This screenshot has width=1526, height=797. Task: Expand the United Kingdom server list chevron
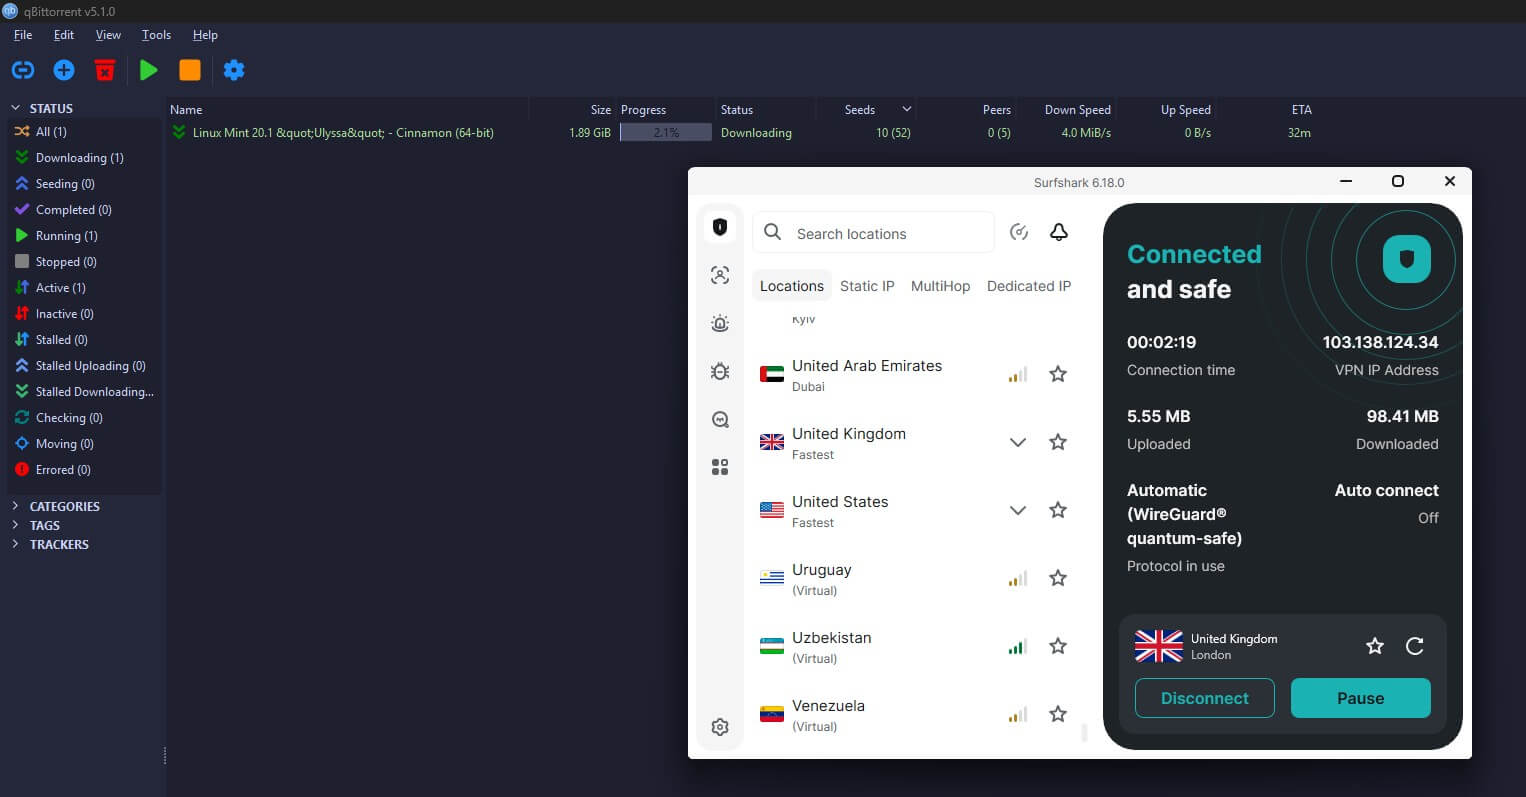tap(1018, 442)
